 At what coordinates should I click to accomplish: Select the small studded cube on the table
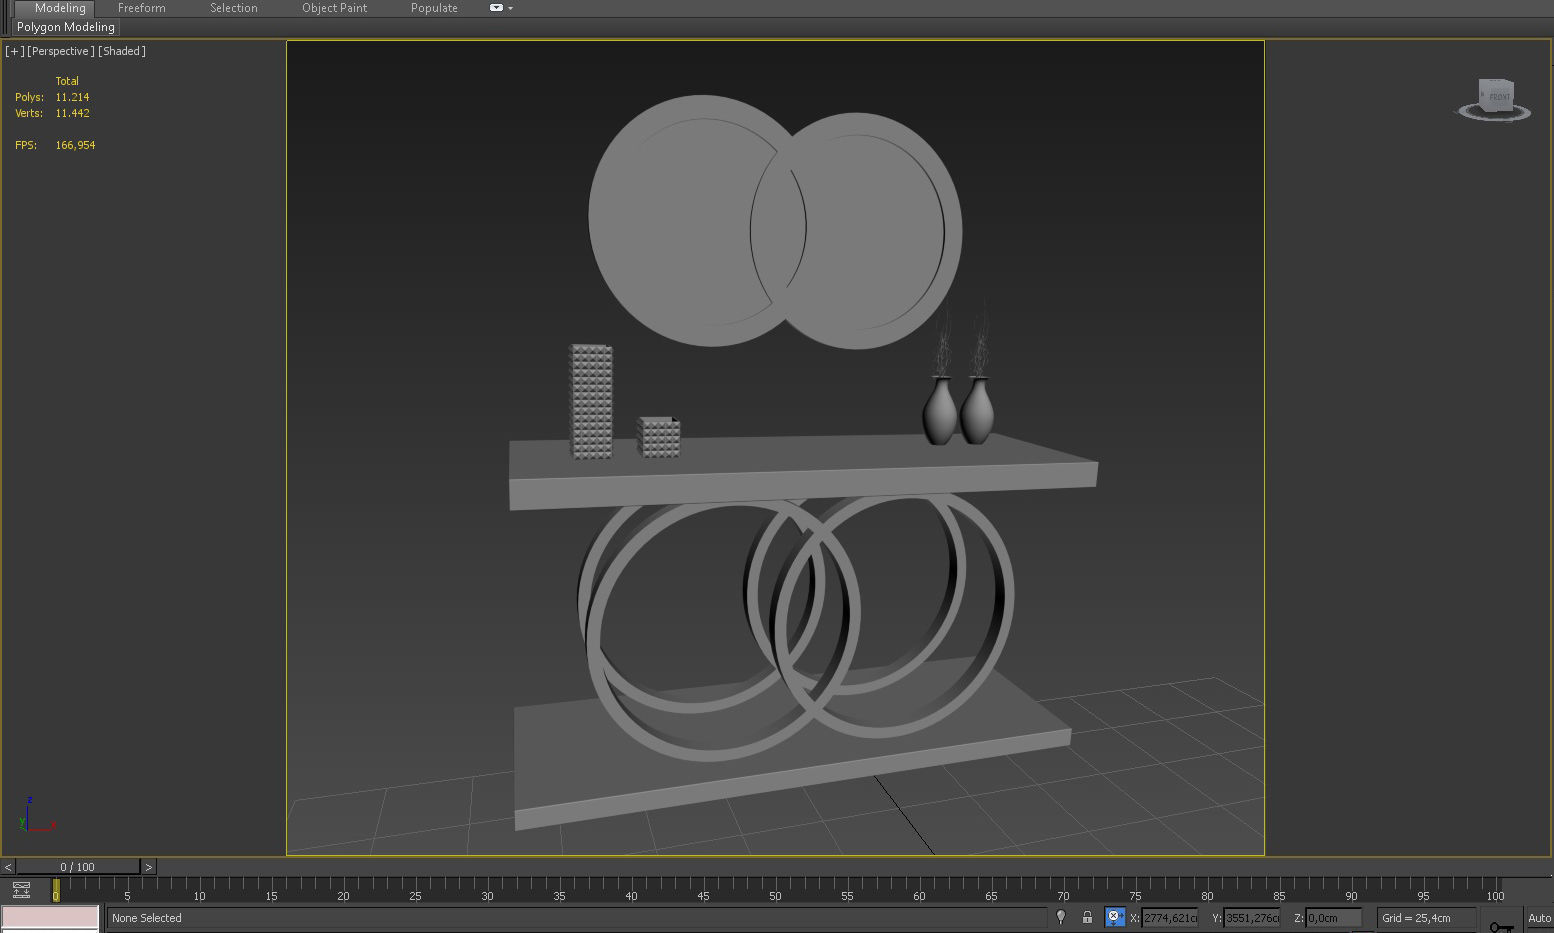pos(658,437)
